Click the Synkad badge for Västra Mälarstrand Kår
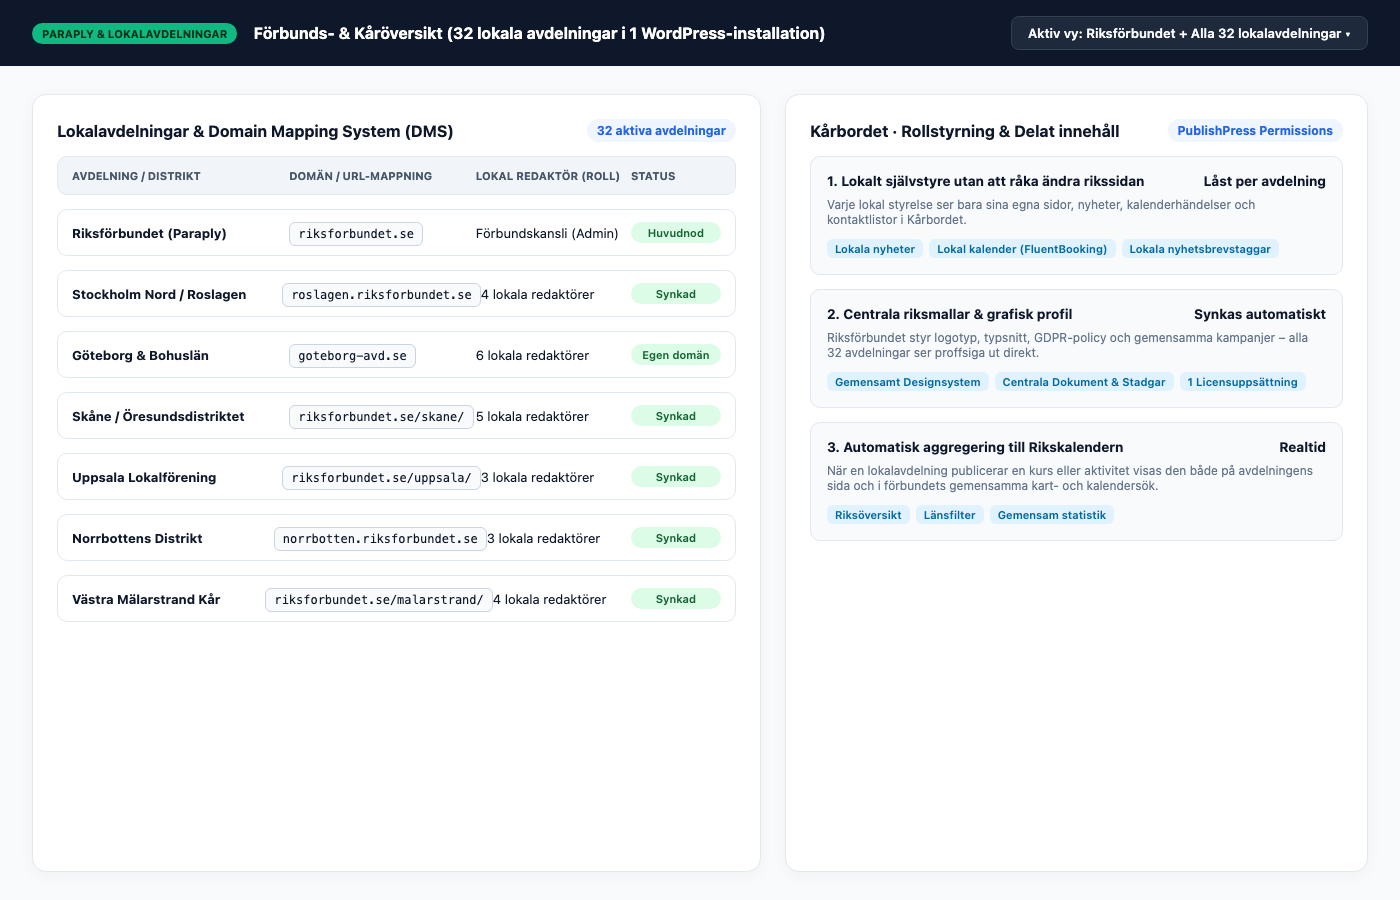The height and width of the screenshot is (900, 1400). (676, 599)
